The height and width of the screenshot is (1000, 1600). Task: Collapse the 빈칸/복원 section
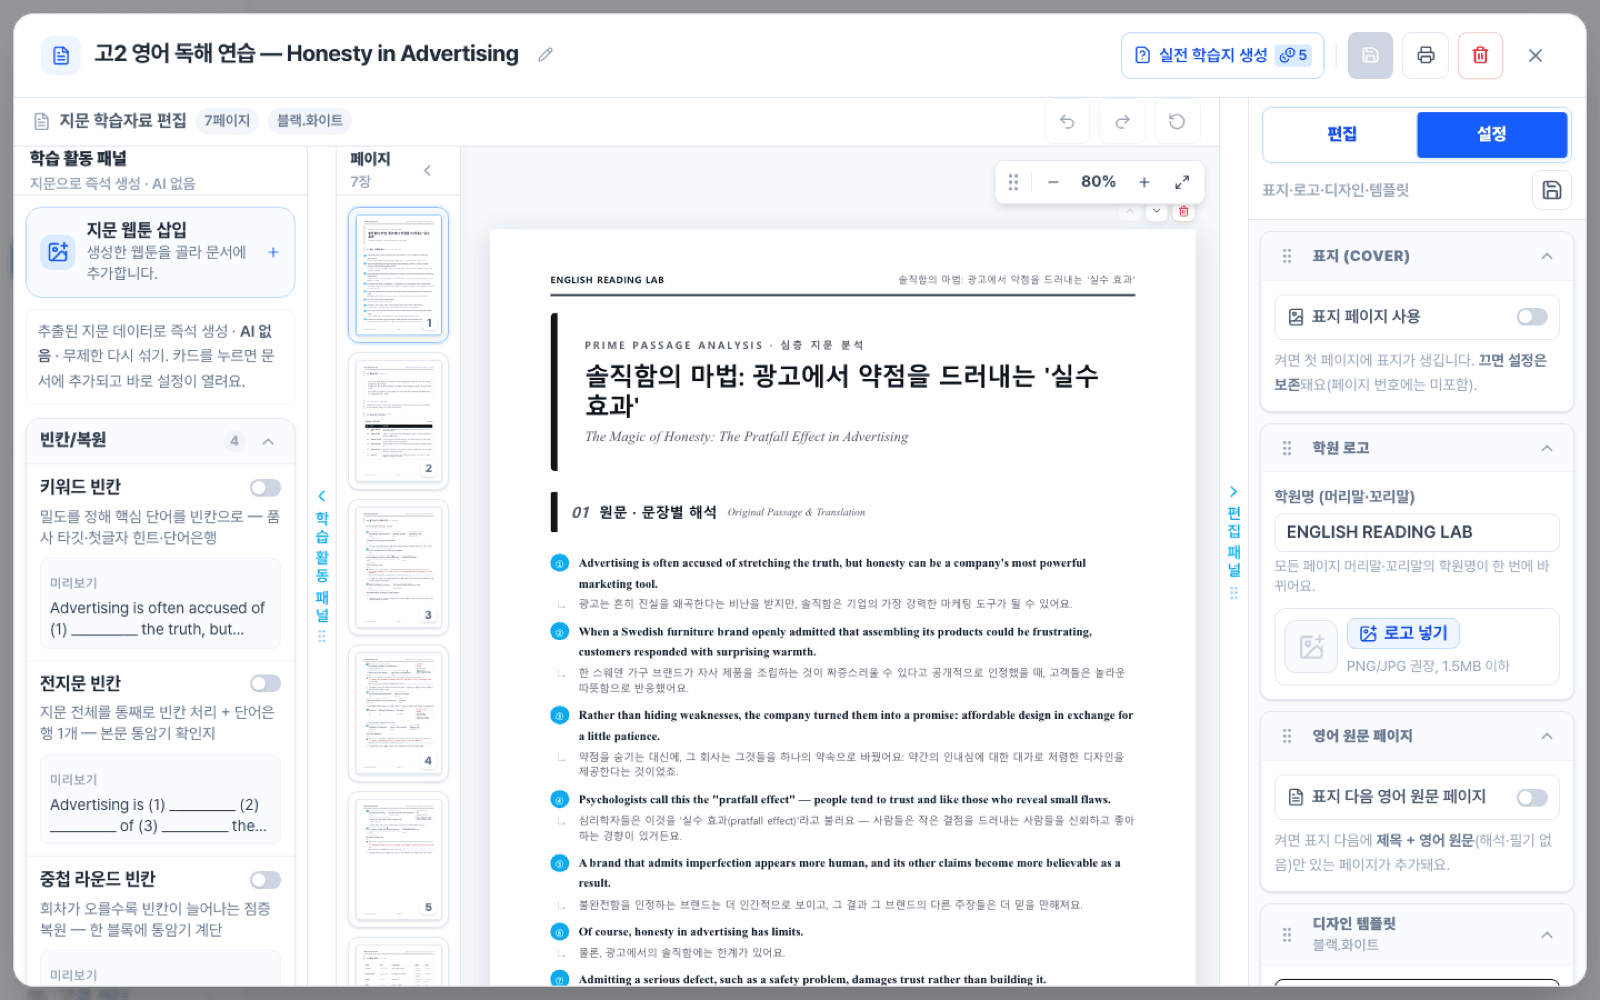click(268, 441)
